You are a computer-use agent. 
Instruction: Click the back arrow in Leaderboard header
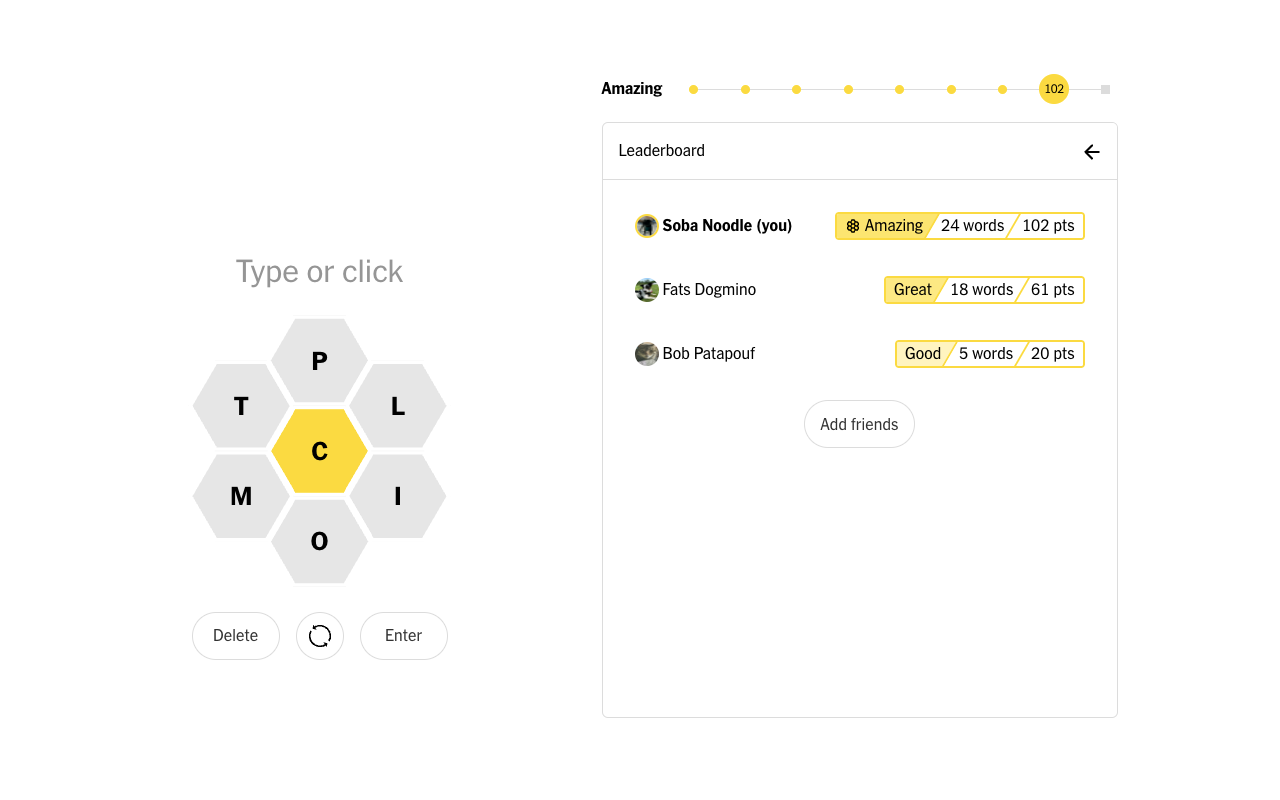click(x=1092, y=152)
